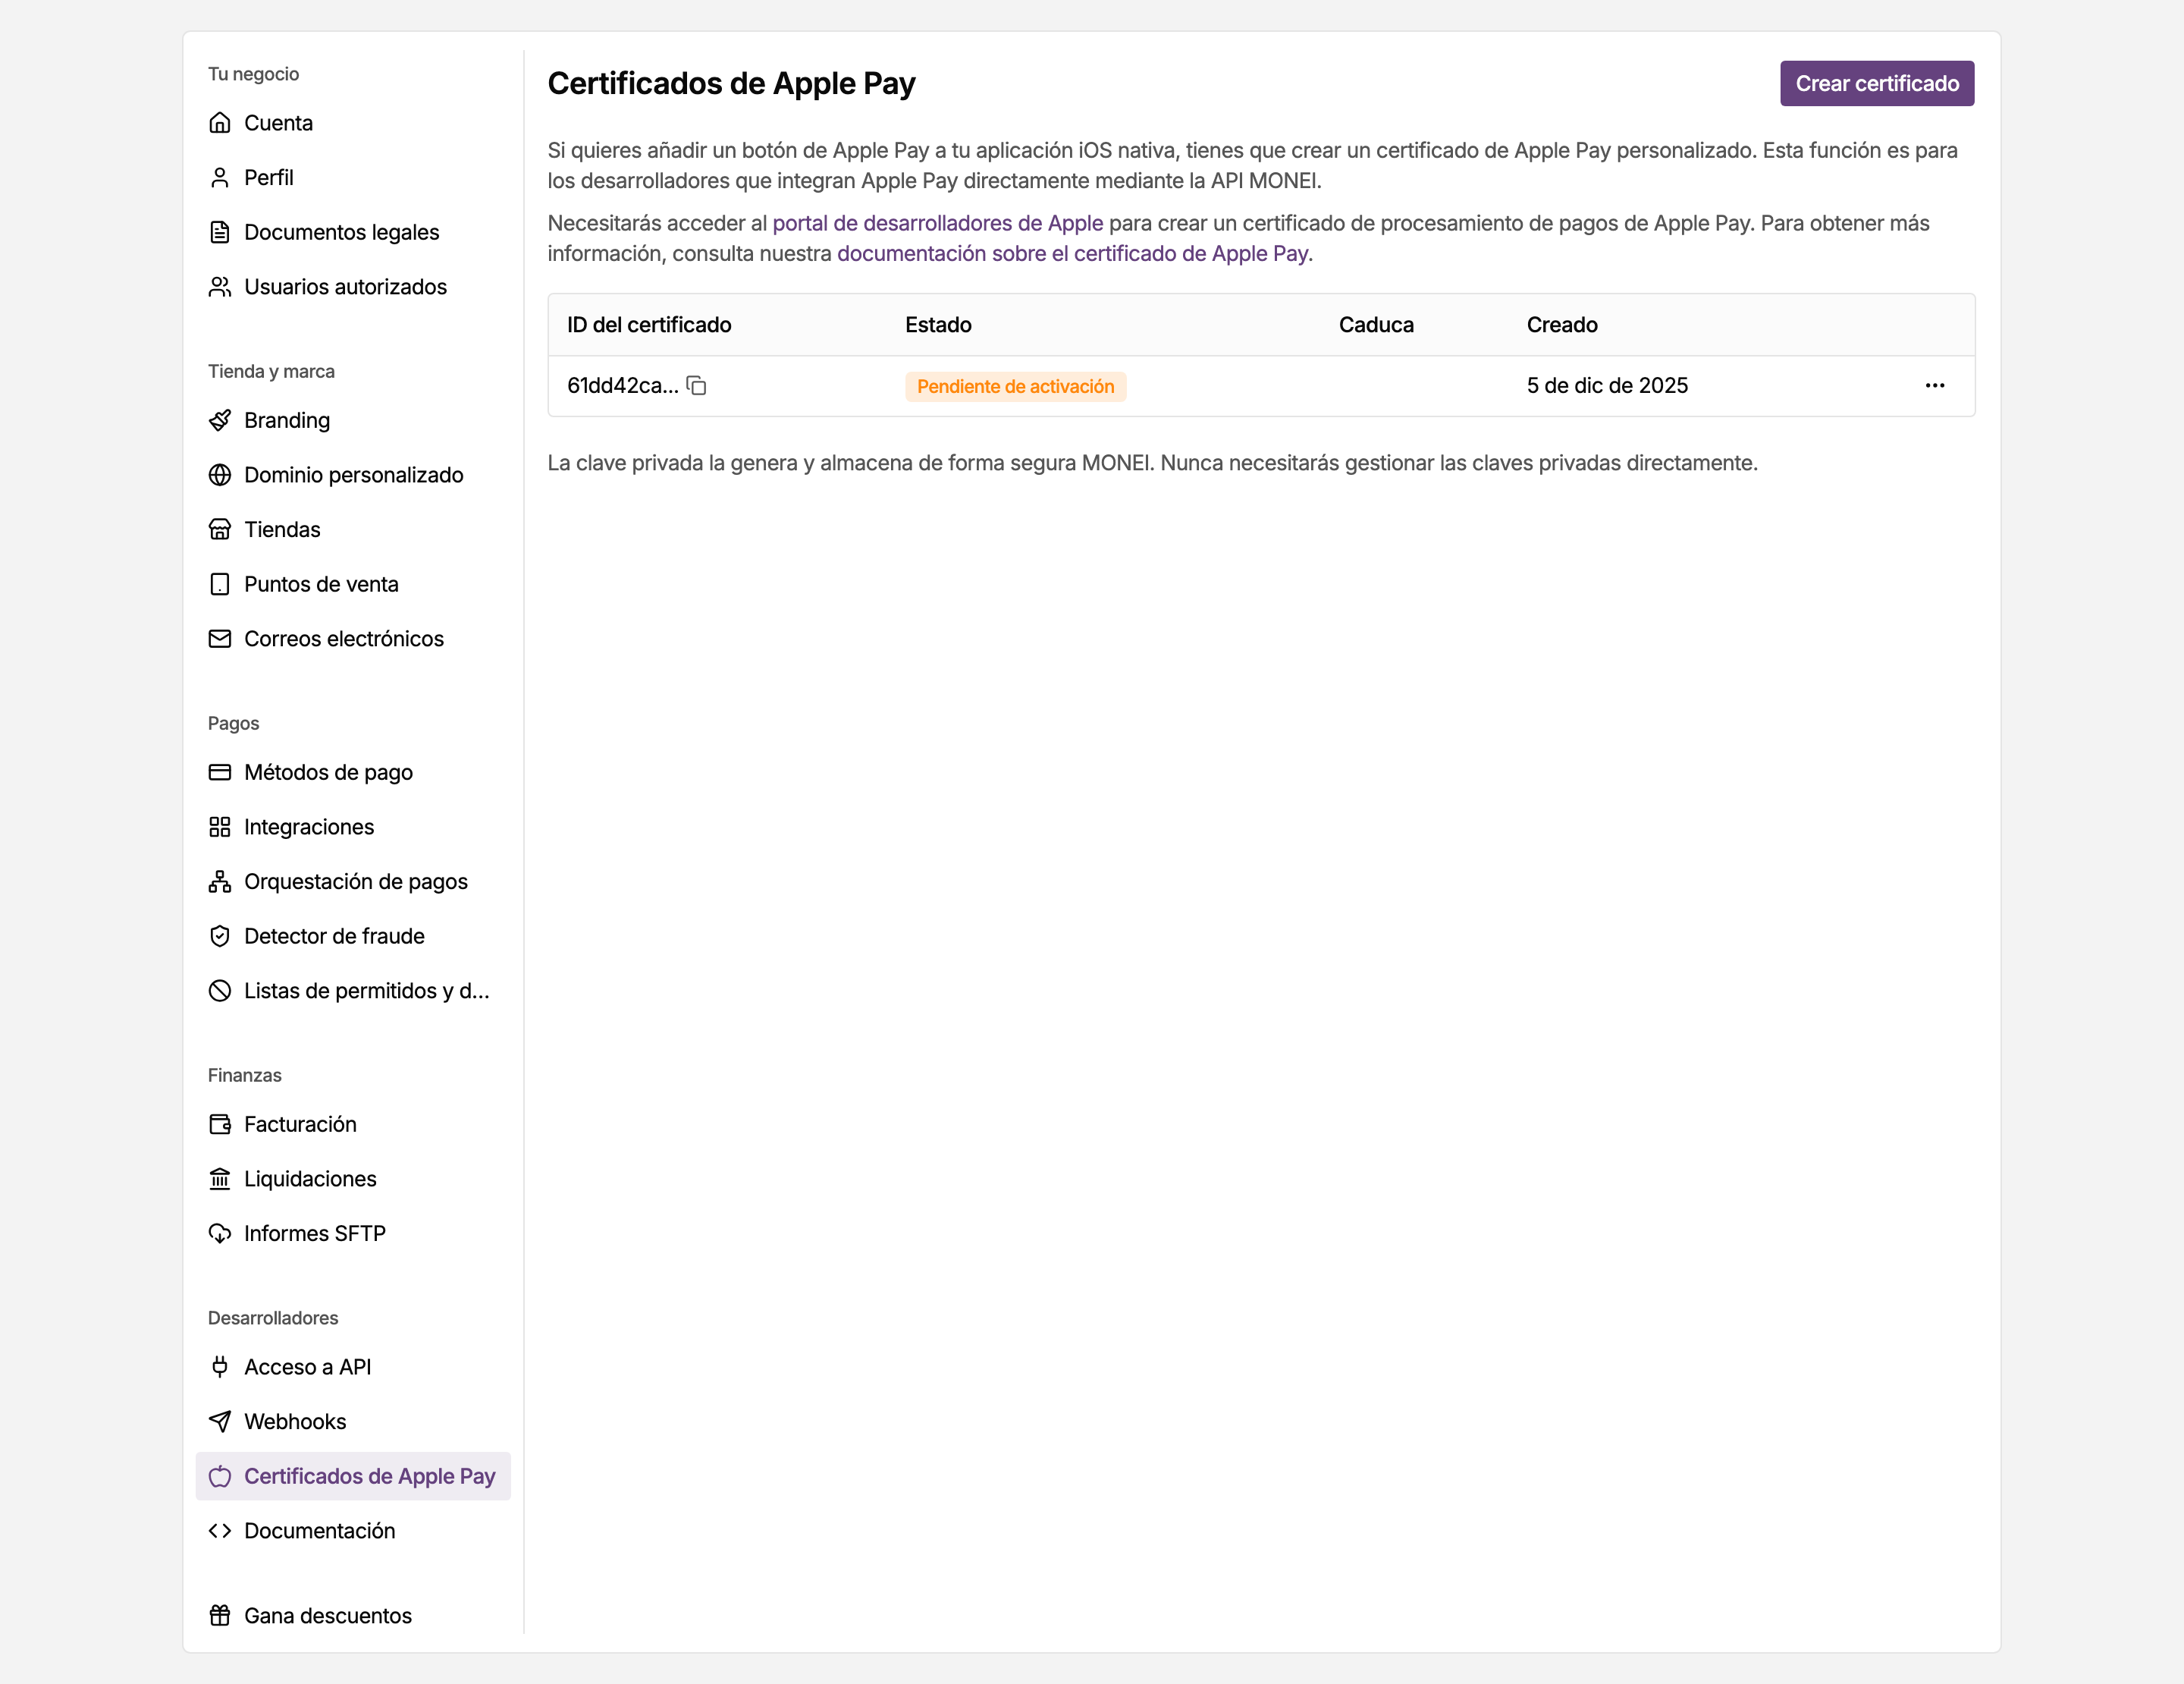Click the Branding brush icon

click(220, 420)
